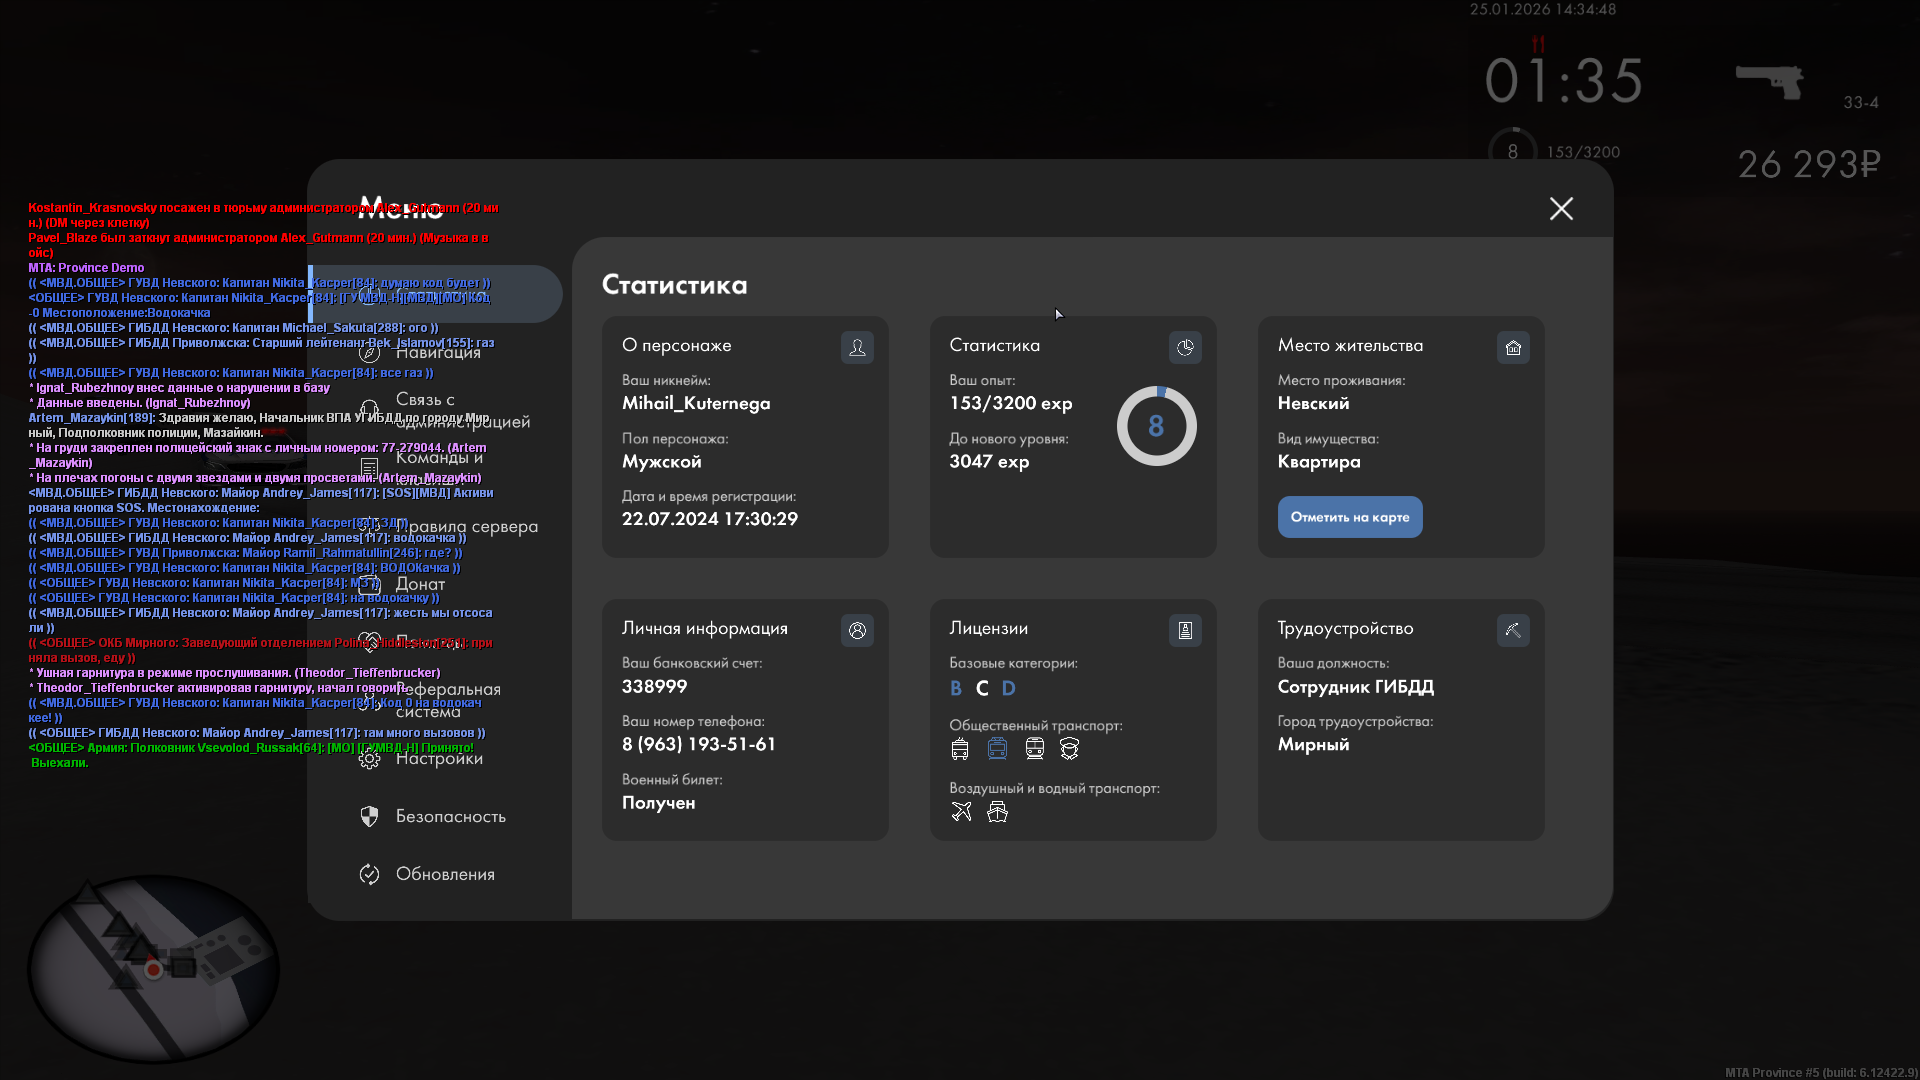Click the user circle icon in Личная информация
The width and height of the screenshot is (1920, 1080).
(857, 630)
